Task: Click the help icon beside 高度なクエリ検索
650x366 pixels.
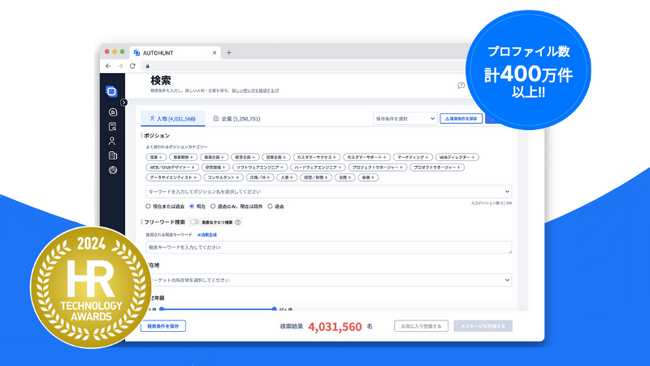Action: pos(238,222)
